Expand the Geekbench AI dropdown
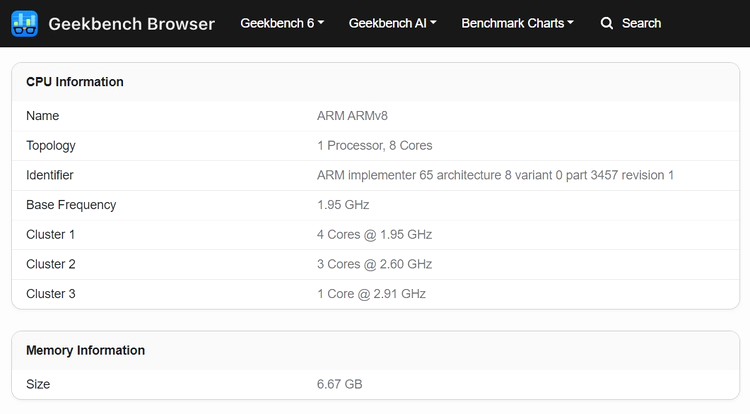The height and width of the screenshot is (414, 750). 392,23
